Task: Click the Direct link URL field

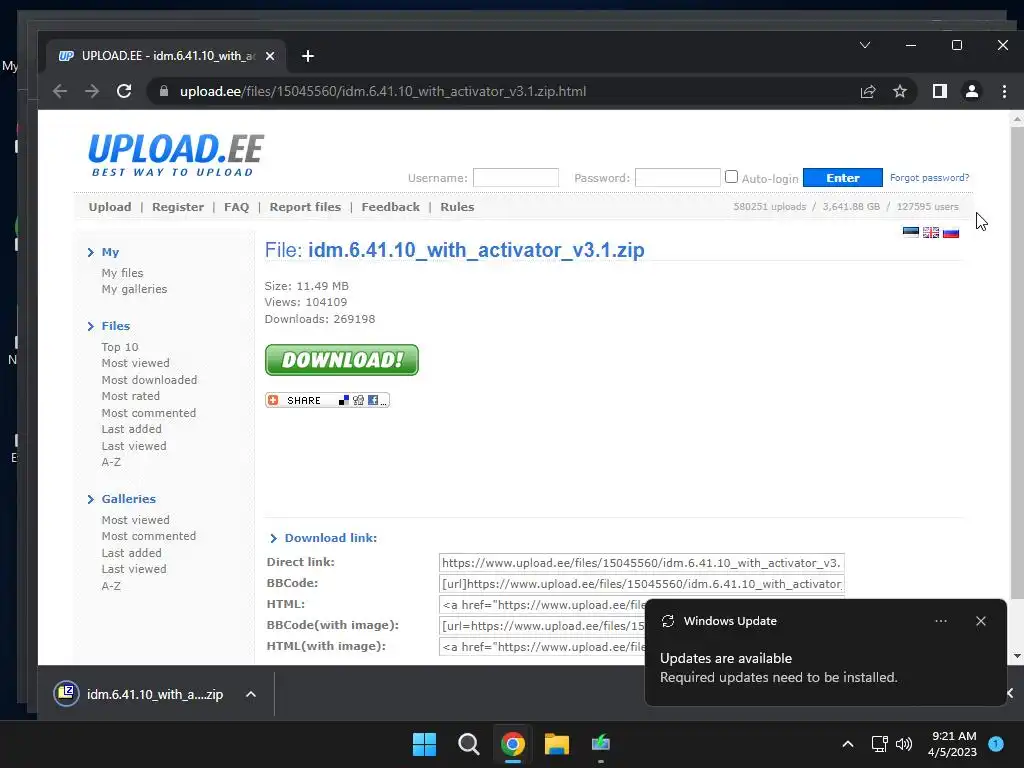Action: pyautogui.click(x=641, y=563)
